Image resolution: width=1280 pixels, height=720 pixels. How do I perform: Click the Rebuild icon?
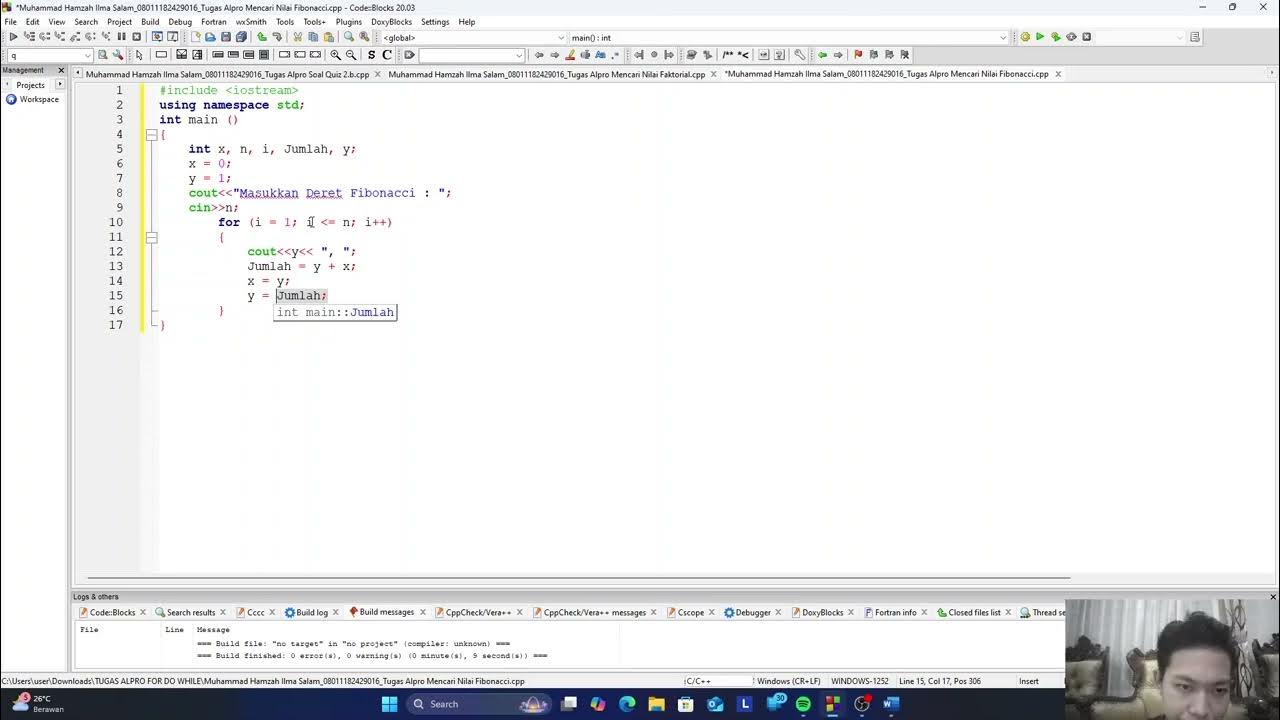point(1071,37)
